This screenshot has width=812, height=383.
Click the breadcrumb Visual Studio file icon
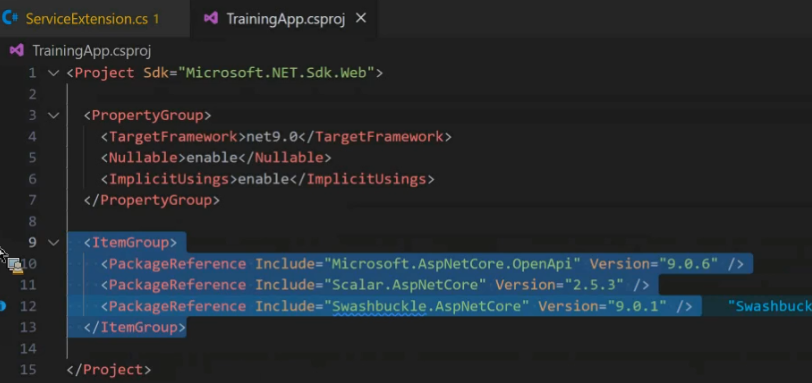point(17,50)
